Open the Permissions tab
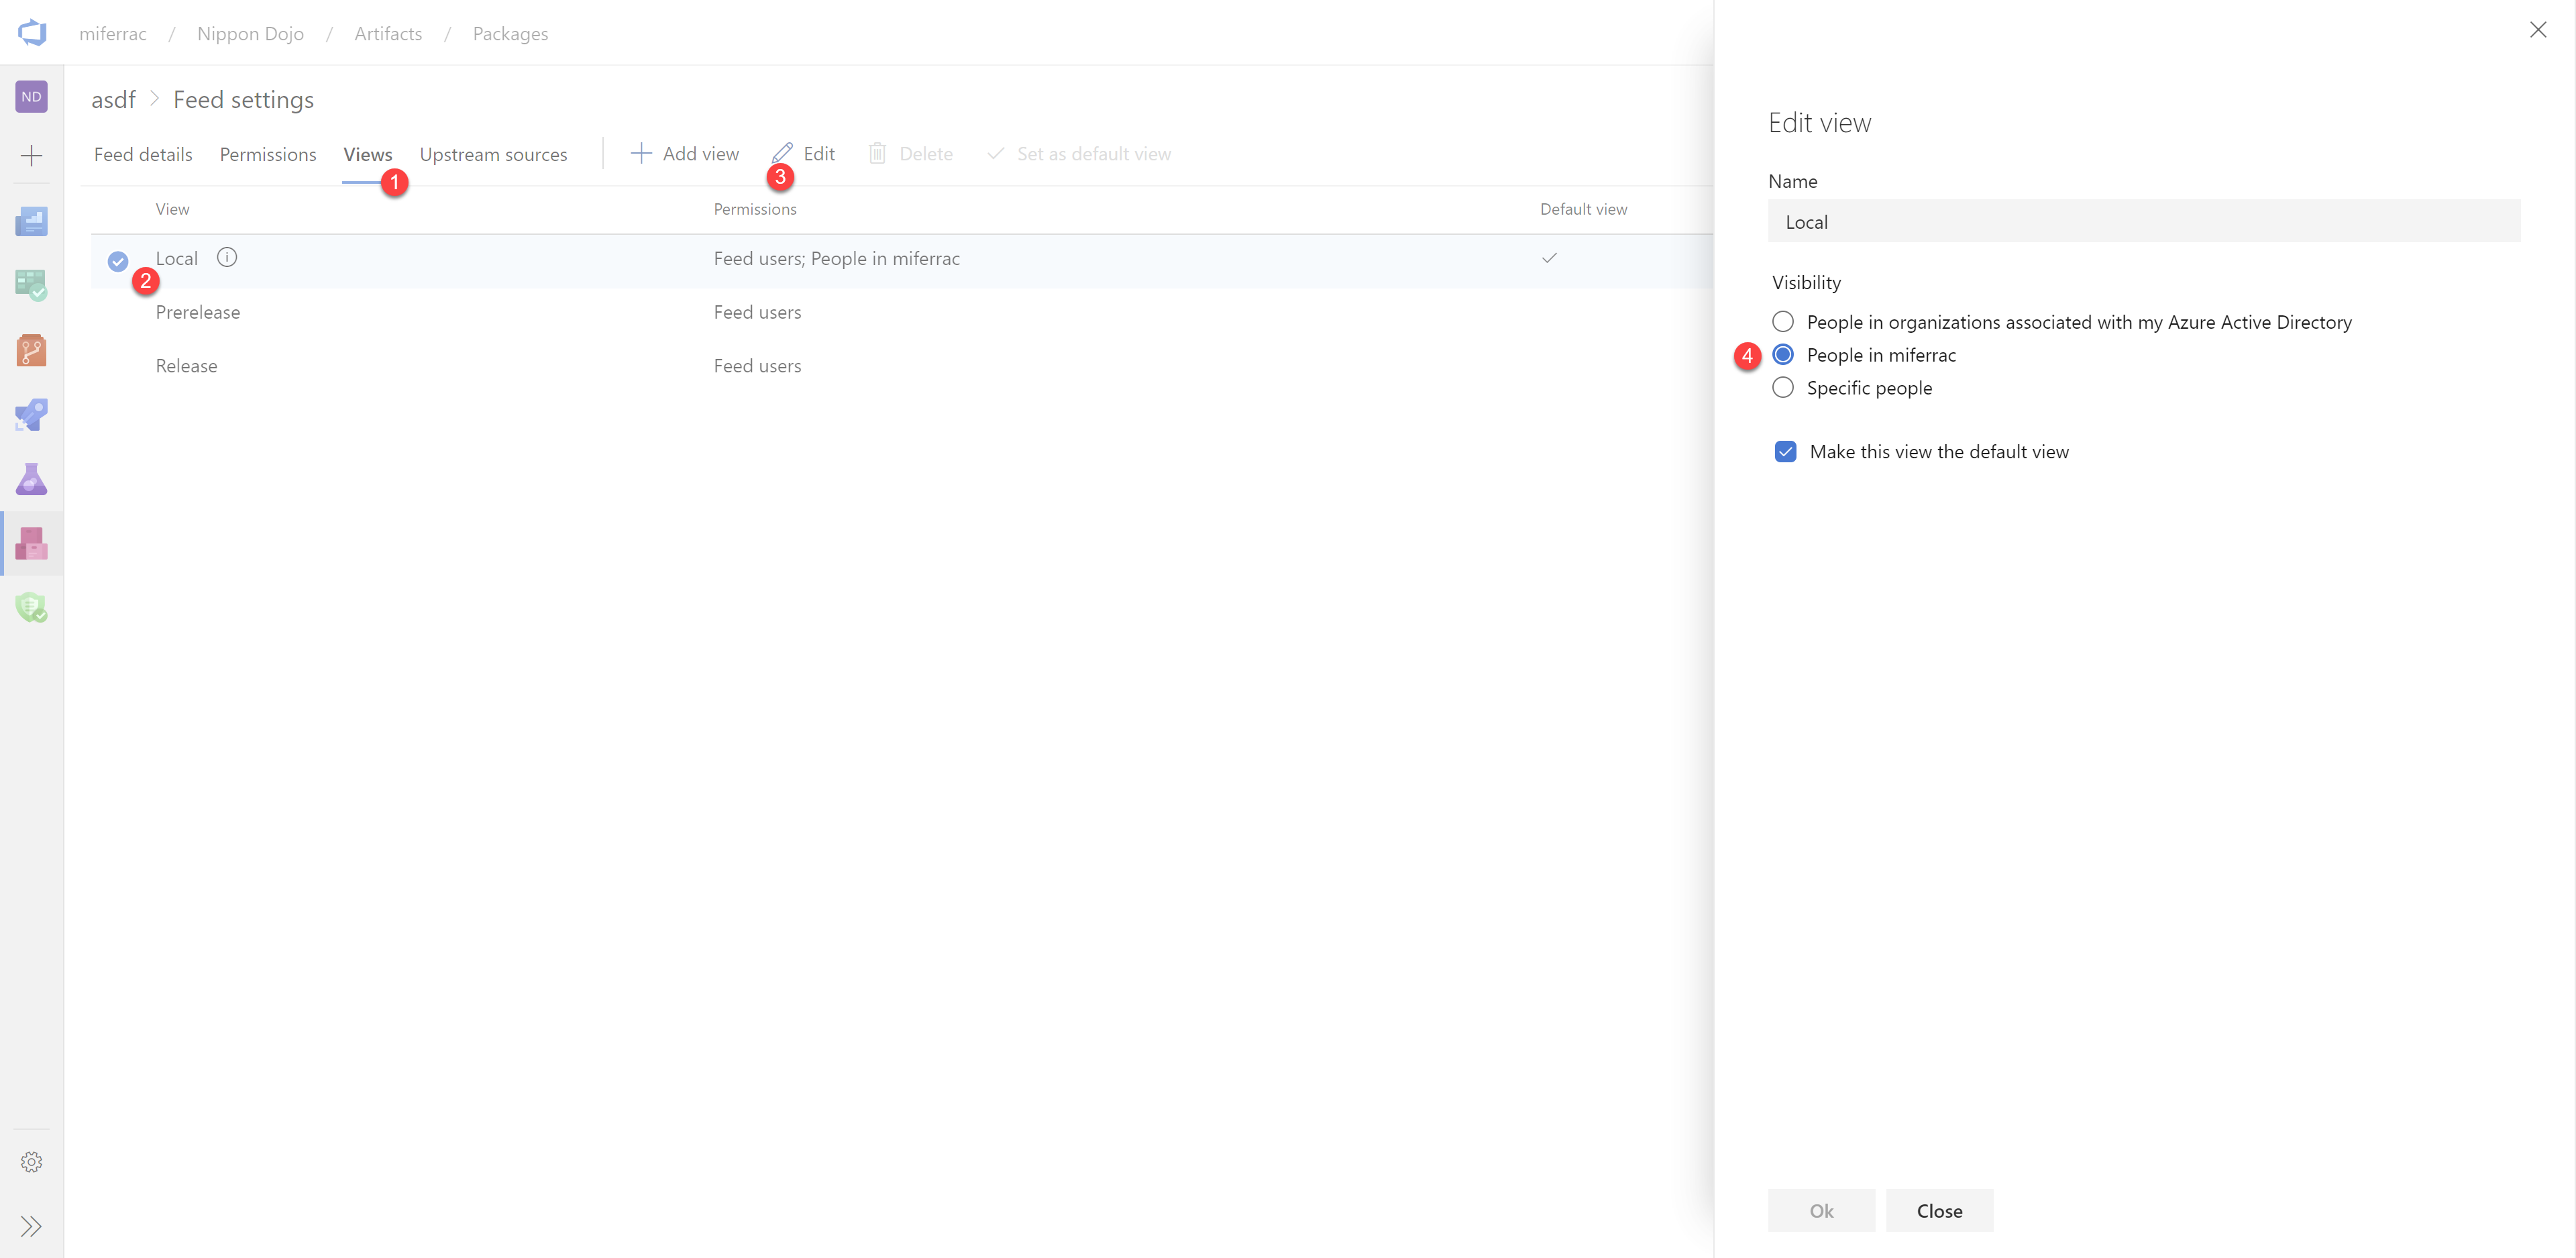 coord(267,153)
